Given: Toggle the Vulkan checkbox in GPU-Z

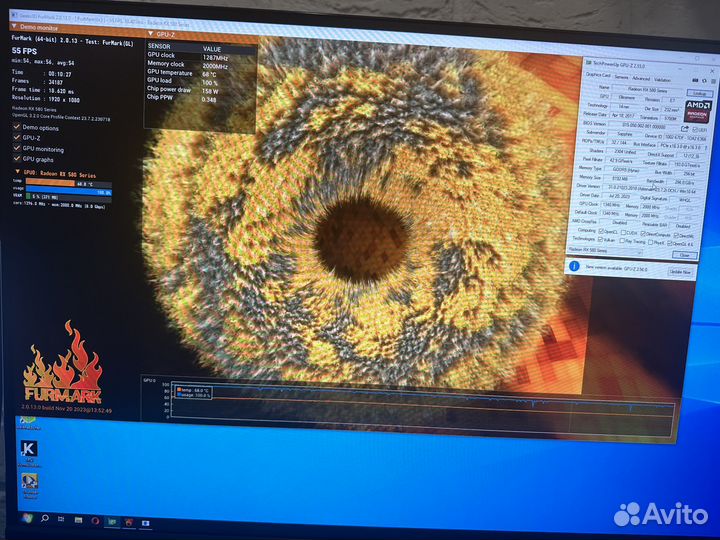Looking at the screenshot, I should [x=601, y=239].
